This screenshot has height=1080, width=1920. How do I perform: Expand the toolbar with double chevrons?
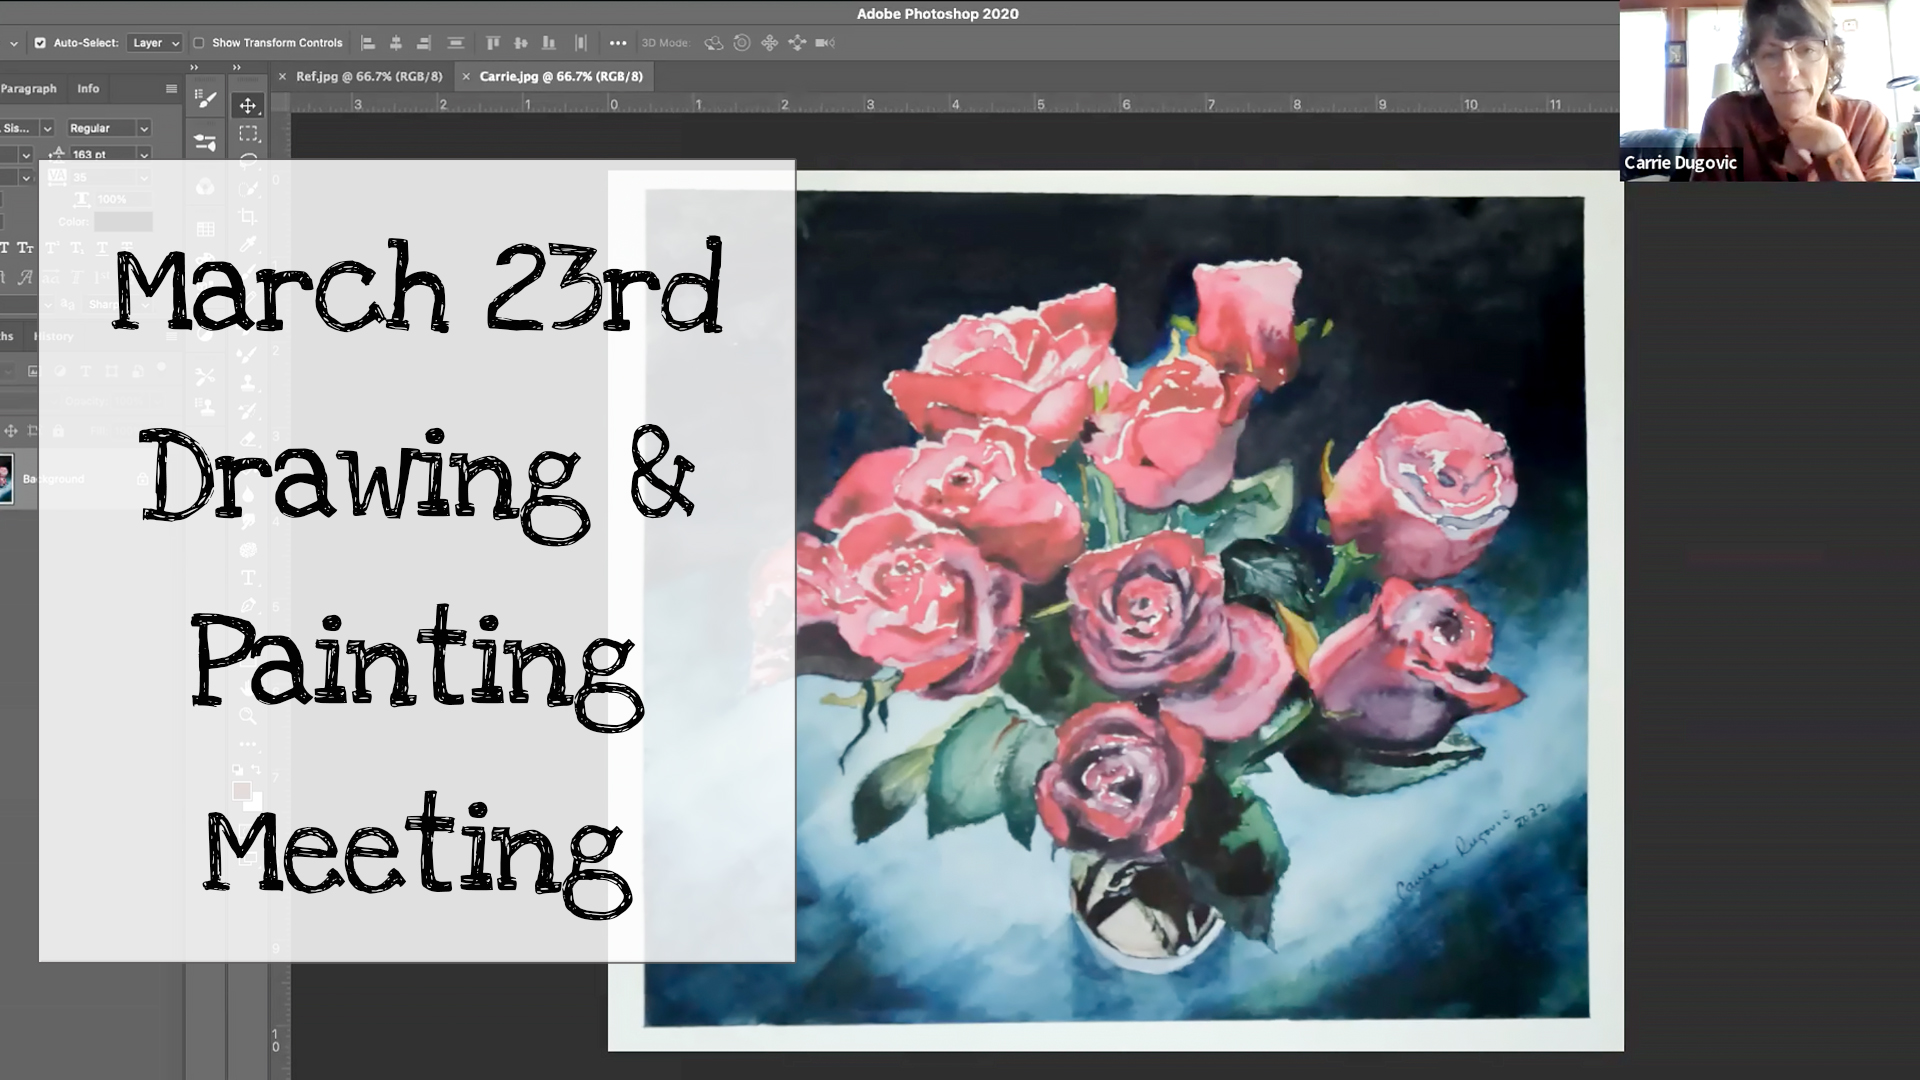click(x=237, y=68)
